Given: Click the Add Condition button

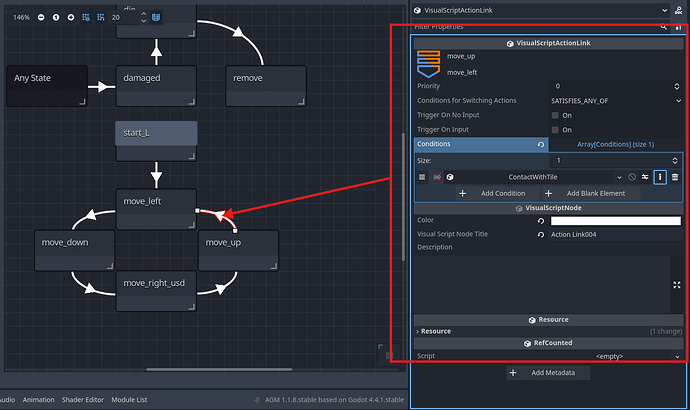Looking at the screenshot, I should 492,193.
